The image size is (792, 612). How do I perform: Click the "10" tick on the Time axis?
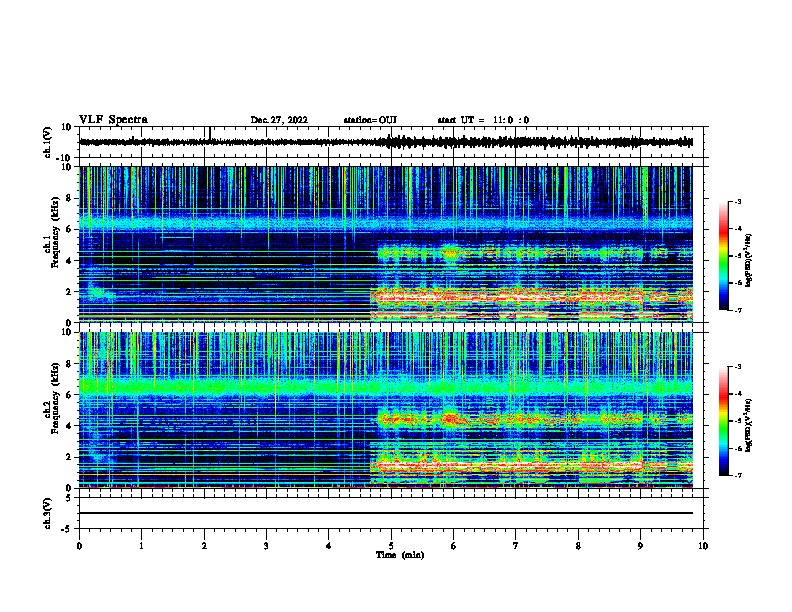tap(703, 546)
